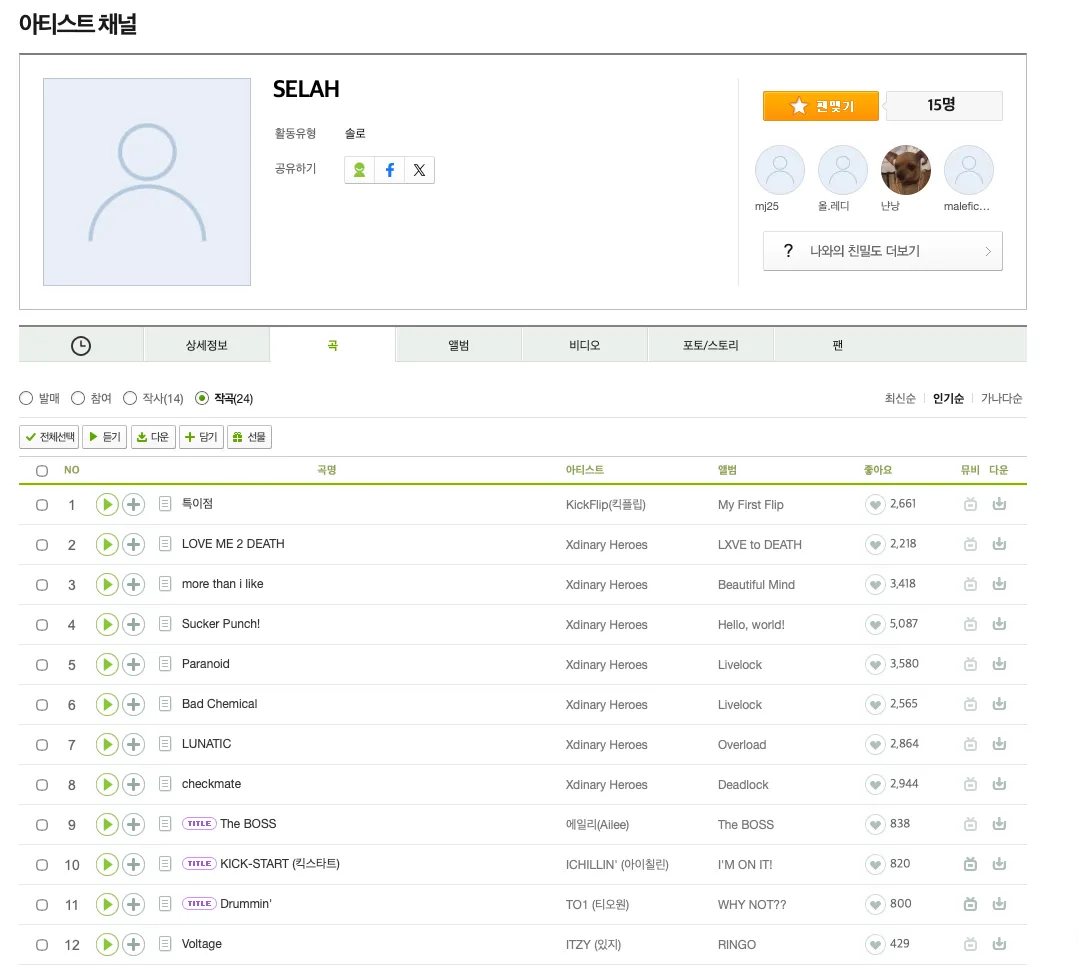This screenshot has width=1078, height=965.
Task: Click the 다운 toolbar button
Action: pyautogui.click(x=153, y=437)
